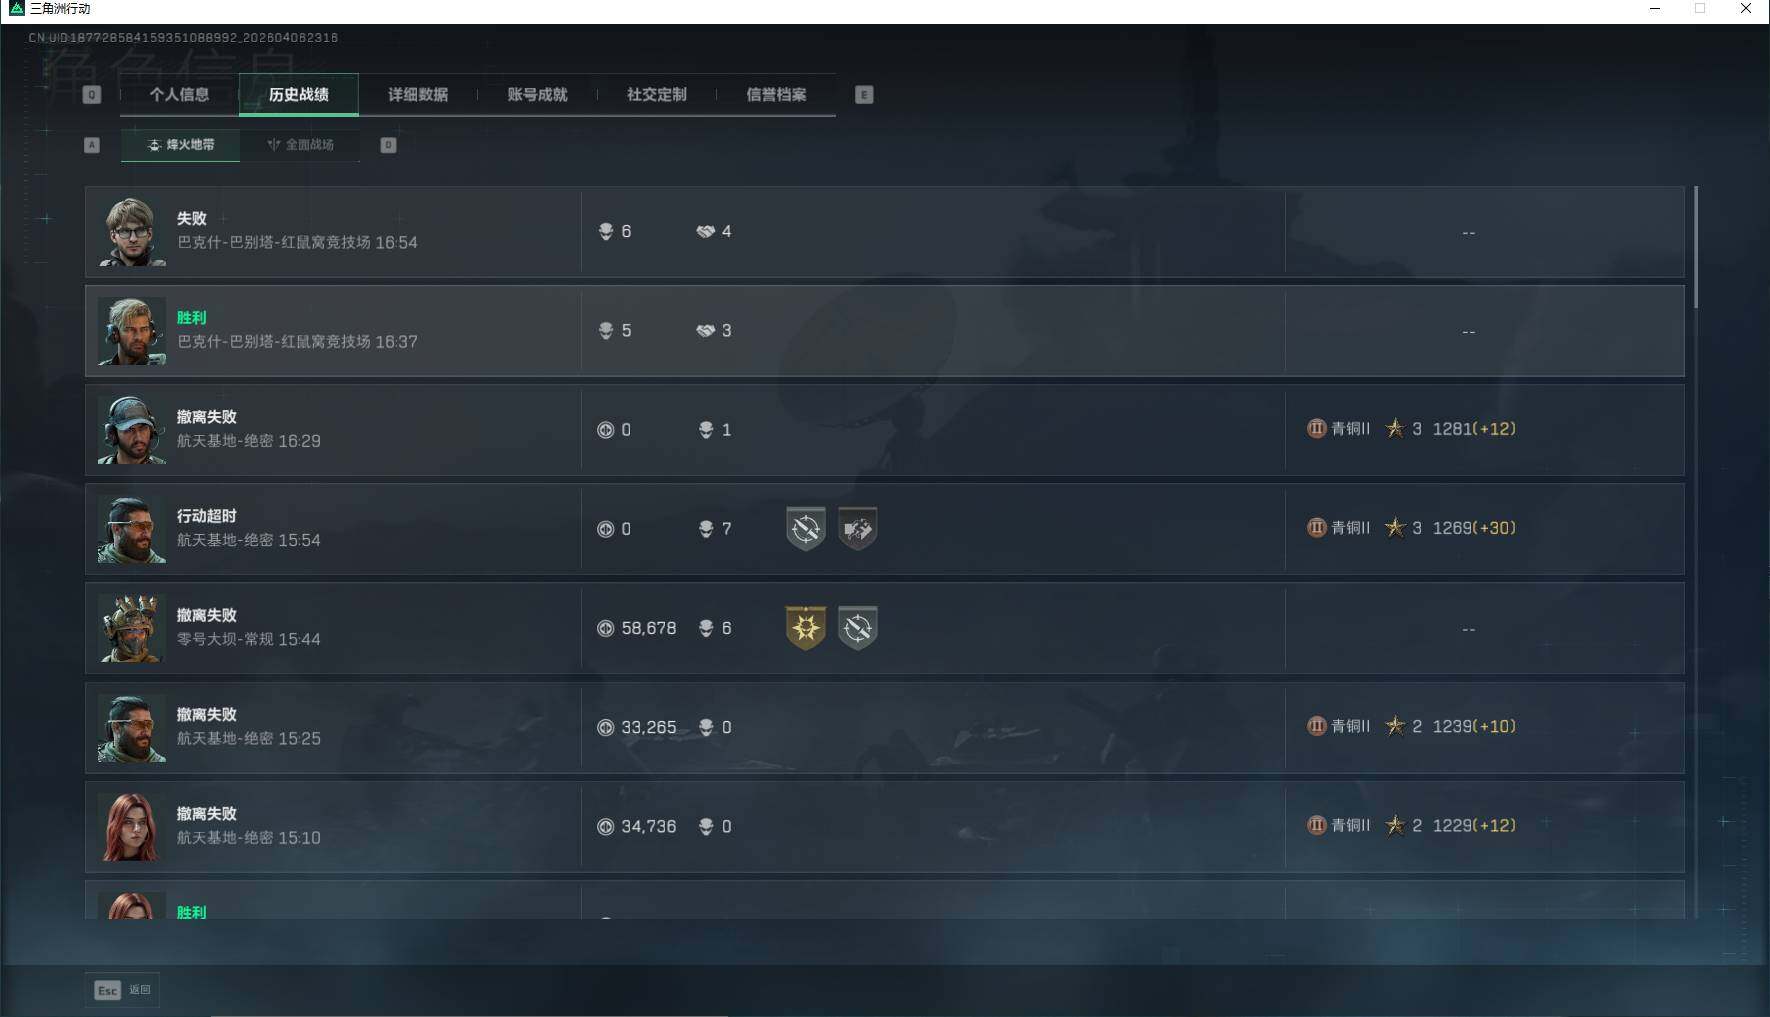Click the D key icon beside mode tabs
1770x1017 pixels.
pos(388,145)
